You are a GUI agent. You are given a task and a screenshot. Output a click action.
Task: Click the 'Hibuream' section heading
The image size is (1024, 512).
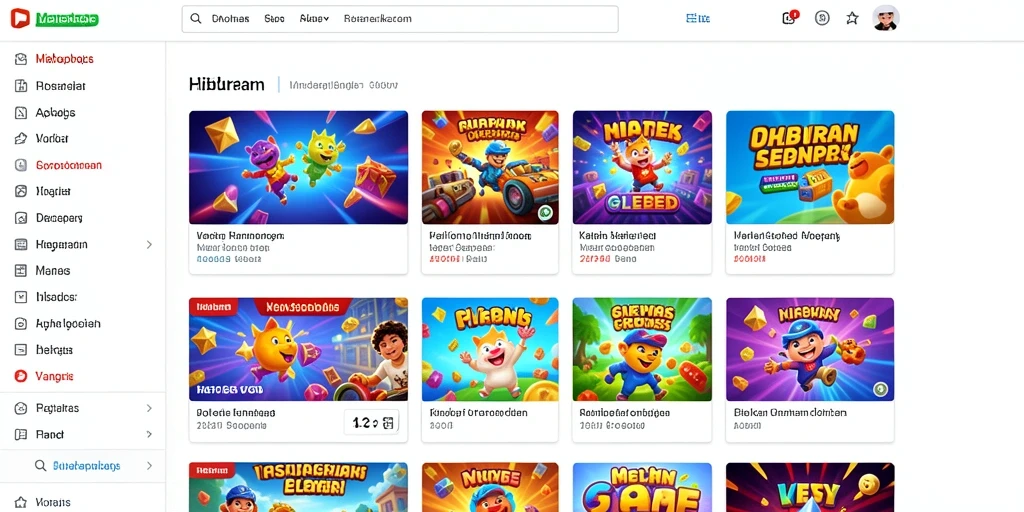click(x=227, y=84)
